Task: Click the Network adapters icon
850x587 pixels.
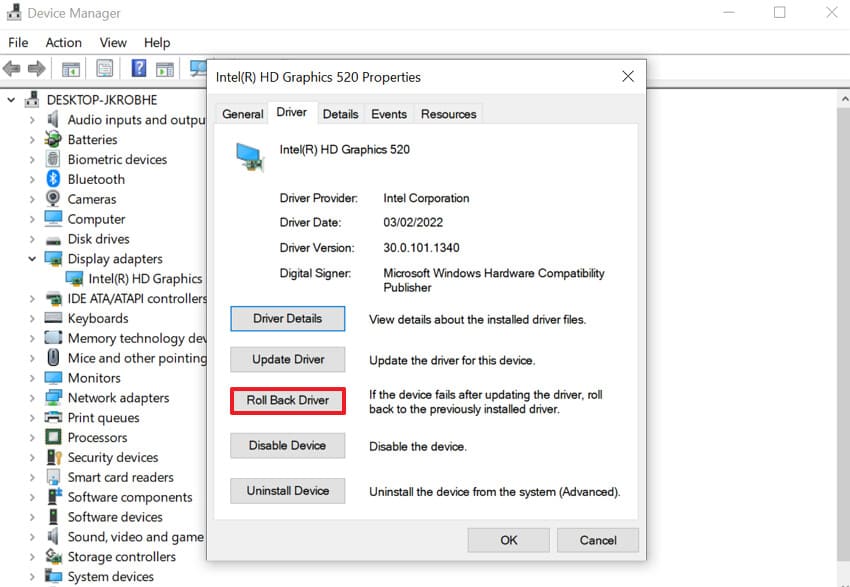Action: [x=53, y=397]
